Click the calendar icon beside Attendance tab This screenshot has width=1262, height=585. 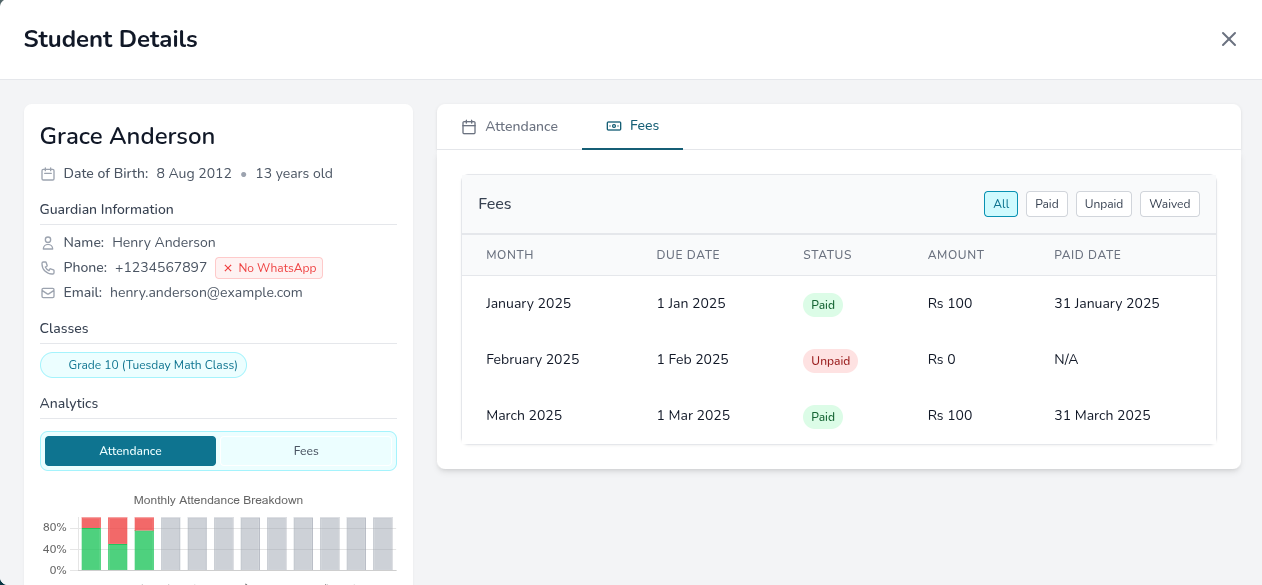point(468,126)
